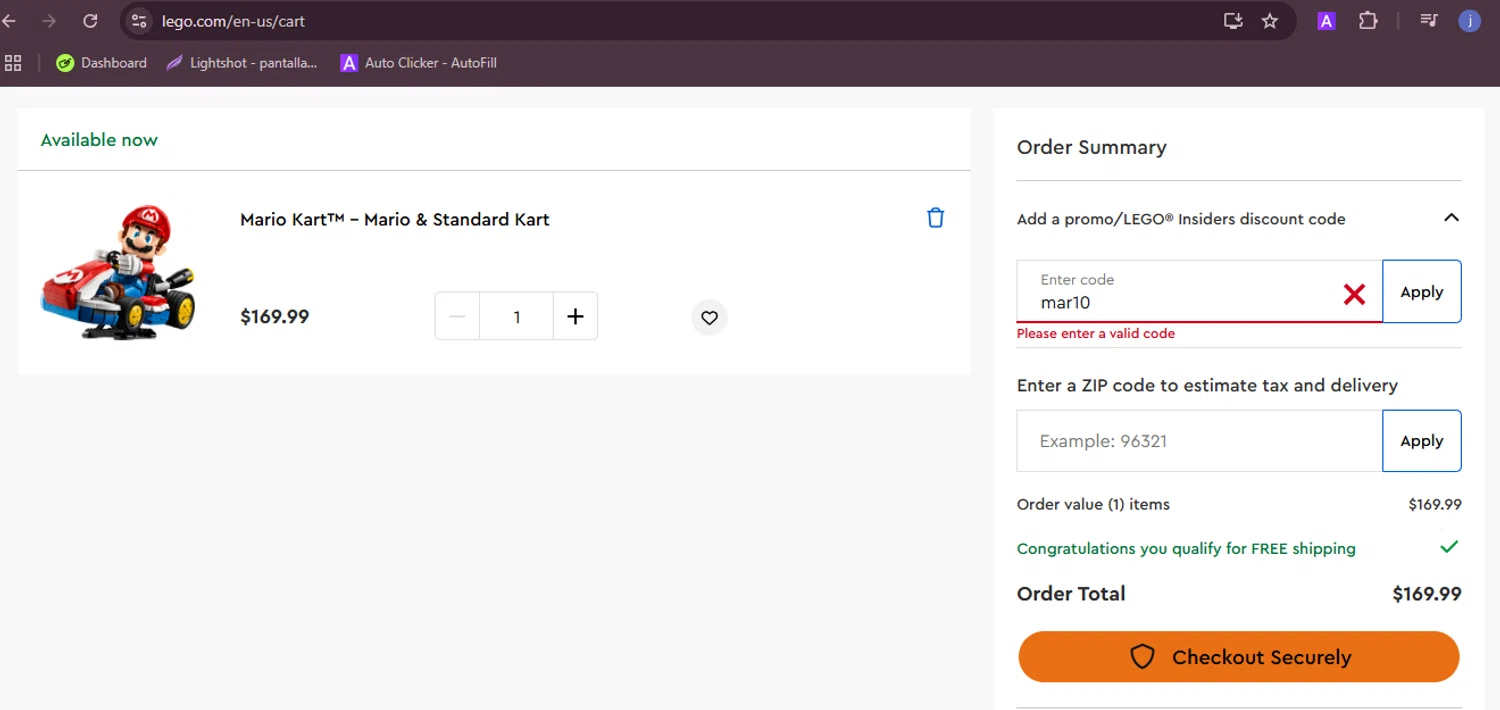This screenshot has width=1500, height=710.
Task: Click the Order Summary heading
Action: [1092, 147]
